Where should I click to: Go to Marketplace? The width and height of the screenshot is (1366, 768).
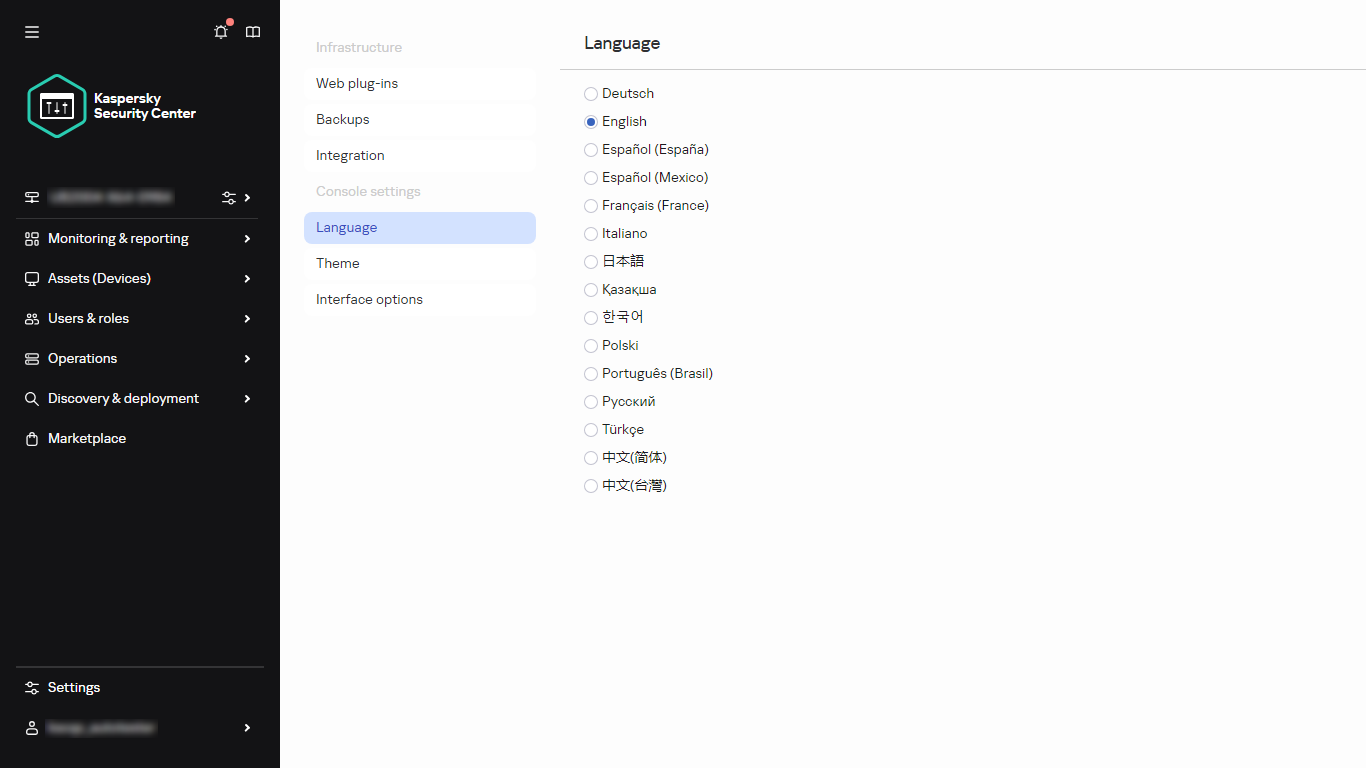point(86,438)
